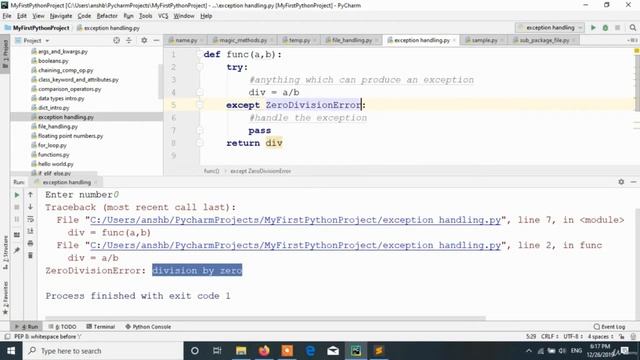The height and width of the screenshot is (360, 640).
Task: Click func() breadcrumb under editor
Action: 211,171
